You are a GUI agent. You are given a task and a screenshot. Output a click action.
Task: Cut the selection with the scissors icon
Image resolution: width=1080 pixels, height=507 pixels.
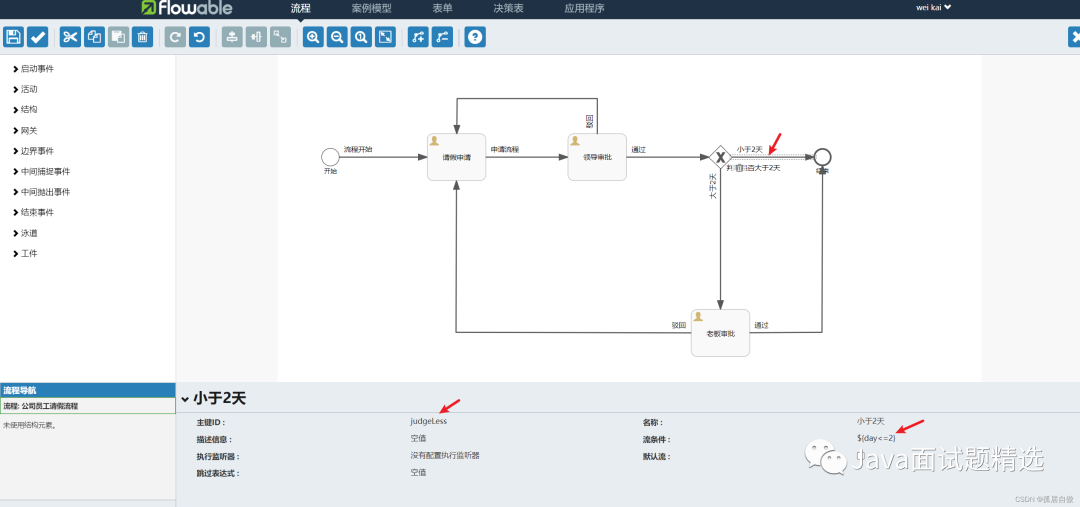tap(70, 37)
